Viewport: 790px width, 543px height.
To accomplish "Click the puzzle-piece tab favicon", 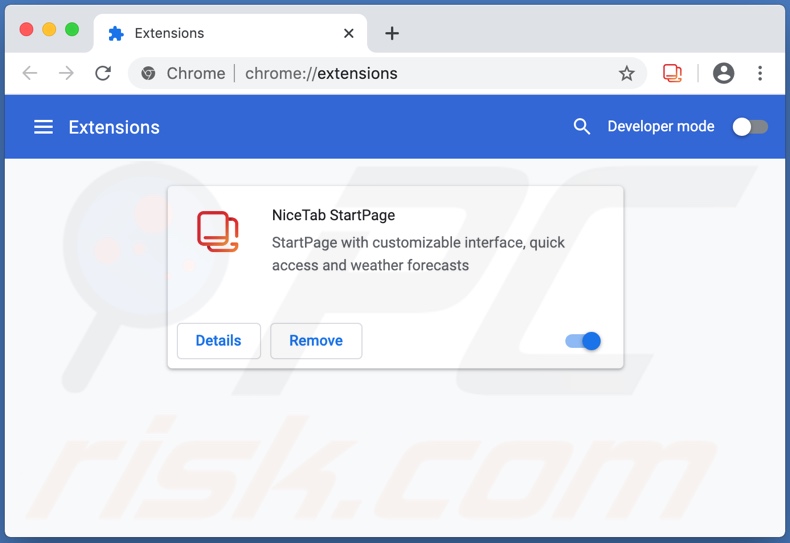I will coord(116,33).
